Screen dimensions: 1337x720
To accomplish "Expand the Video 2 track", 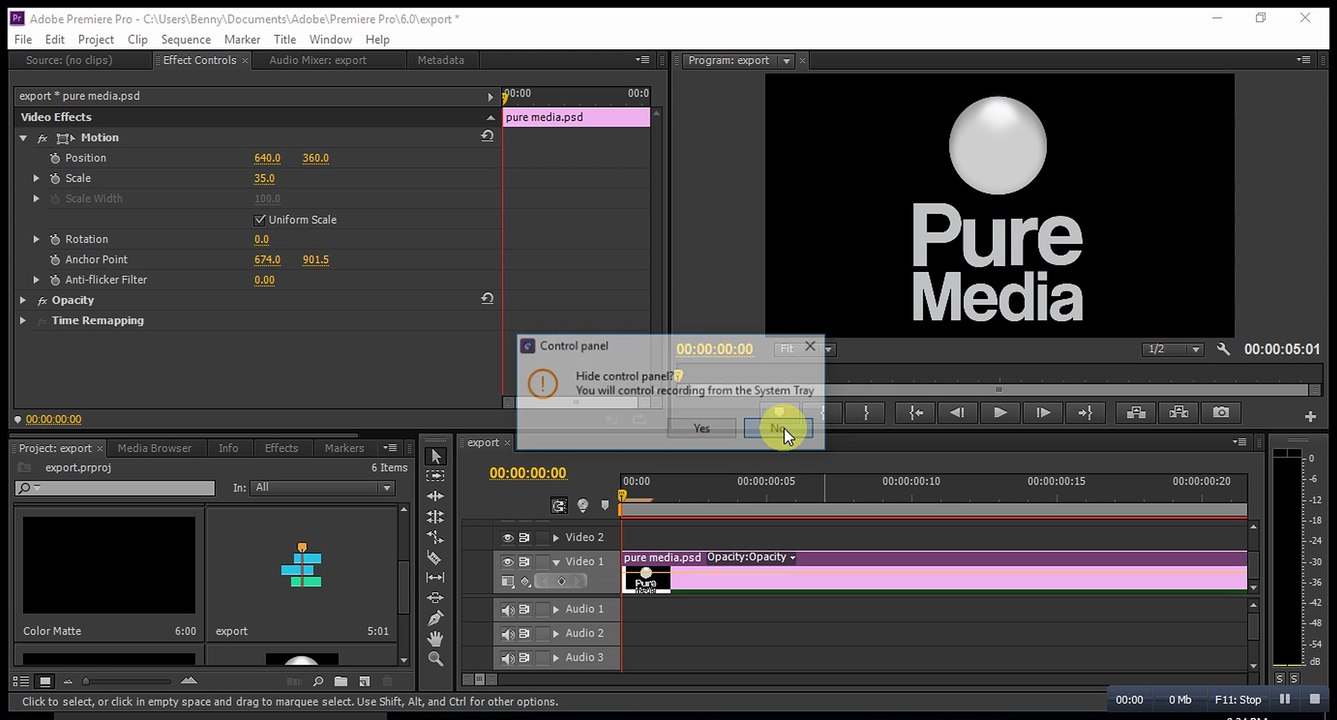I will click(556, 538).
